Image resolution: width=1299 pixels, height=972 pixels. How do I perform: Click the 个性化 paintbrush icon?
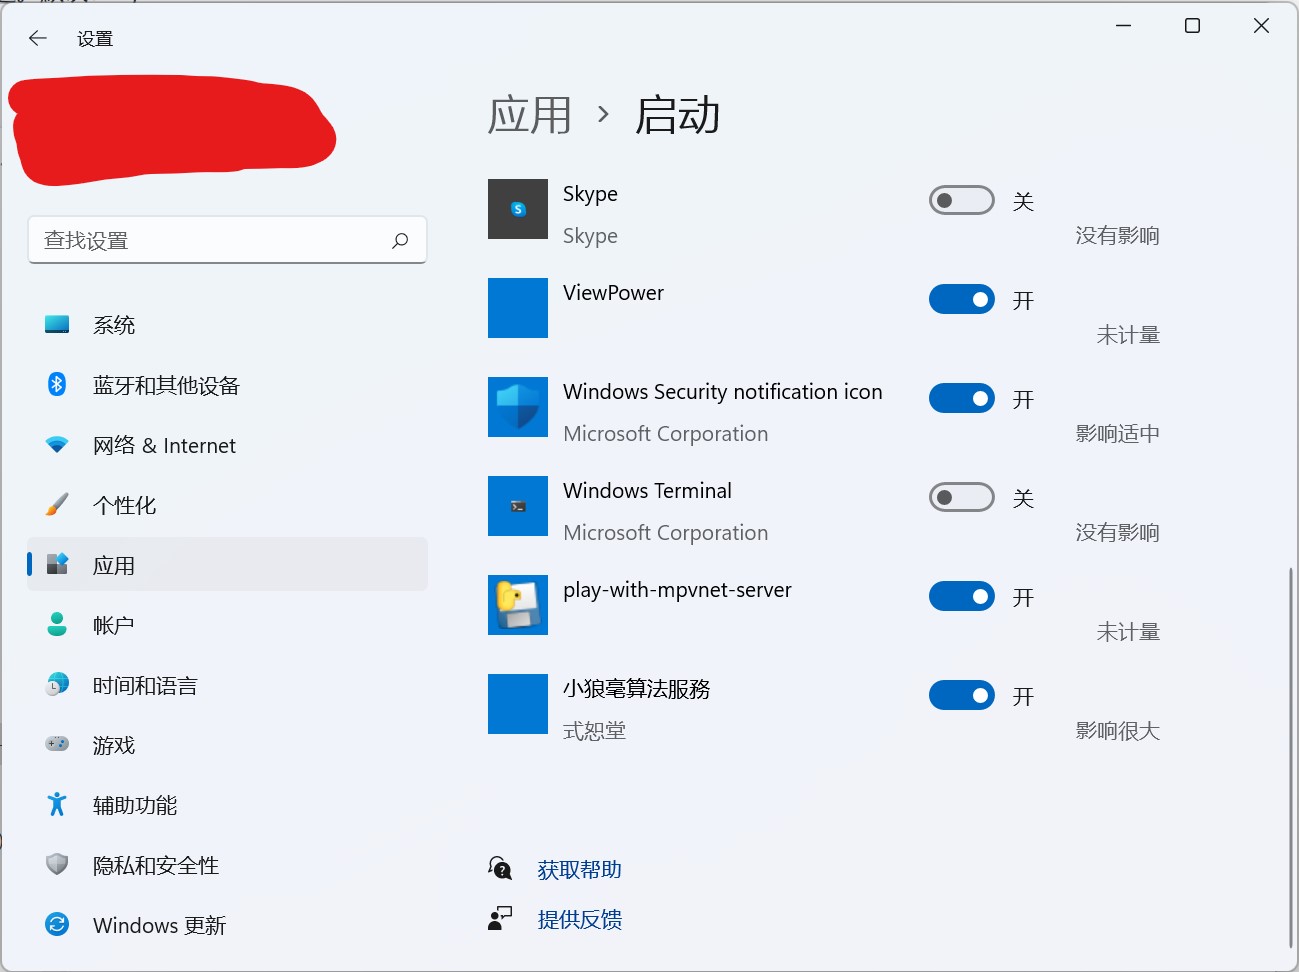(57, 505)
